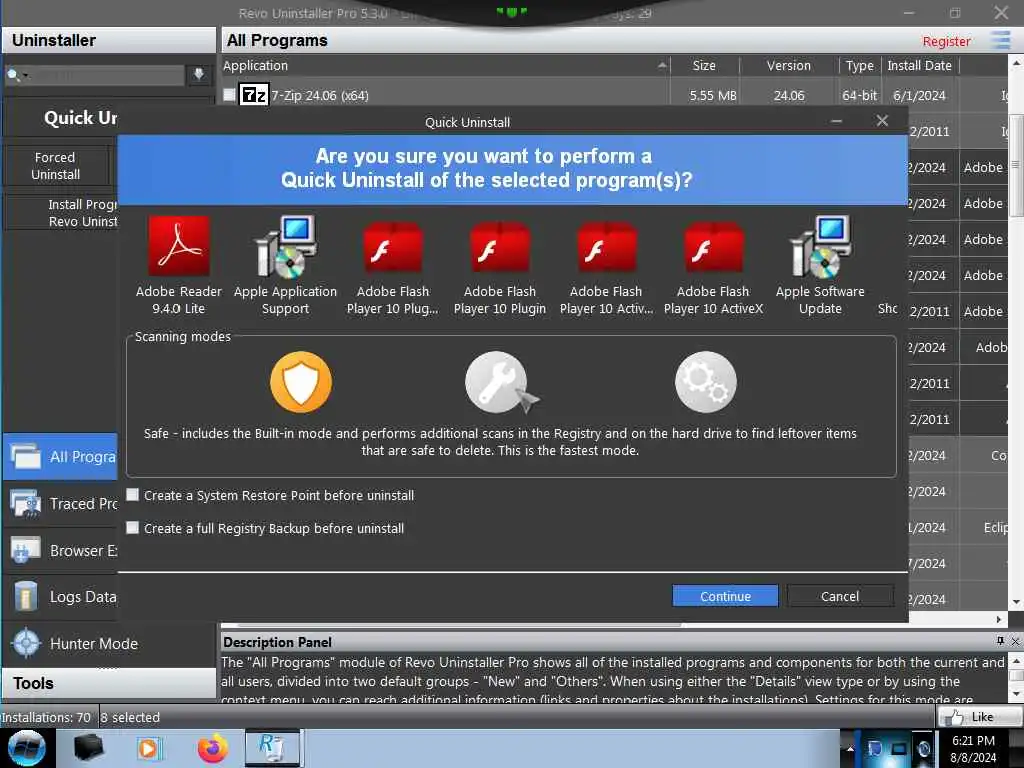Click the search magnifier icon in Uninstaller panel
The image size is (1024, 768).
click(12, 75)
